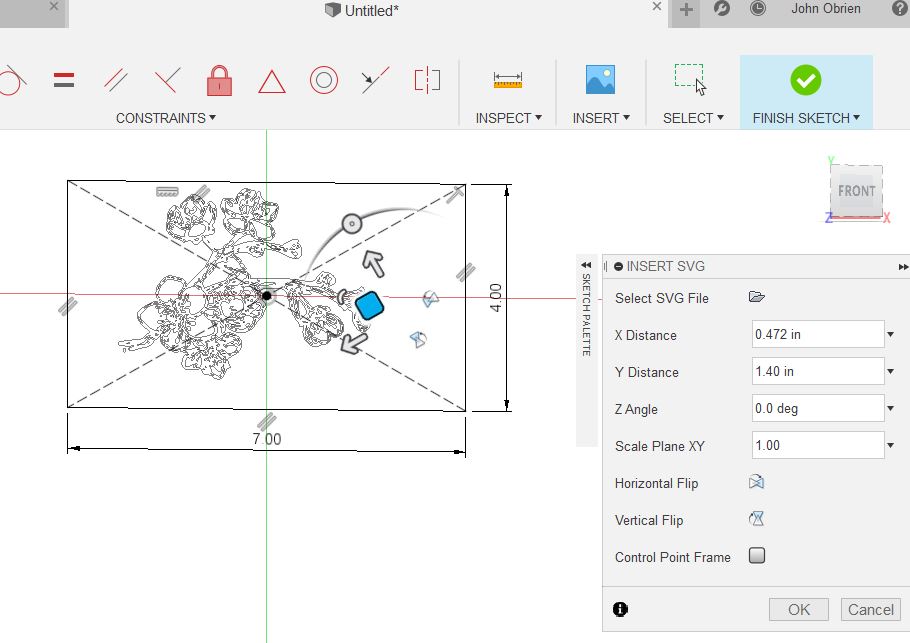This screenshot has height=643, width=910.
Task: Select the Collinear constraint icon
Action: coord(375,80)
